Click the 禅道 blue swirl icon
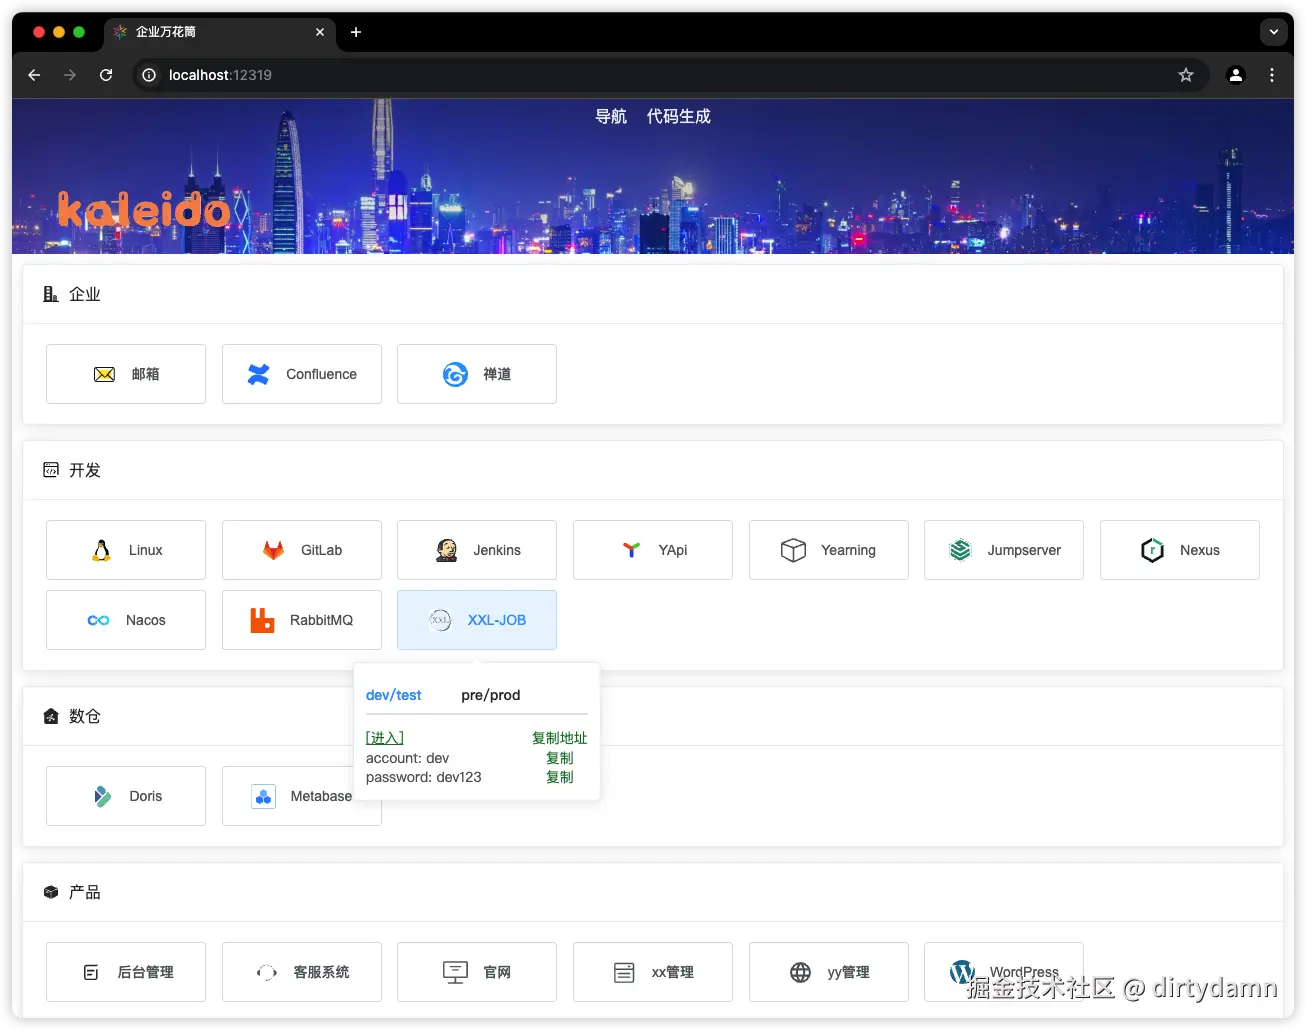This screenshot has width=1306, height=1030. click(x=455, y=374)
